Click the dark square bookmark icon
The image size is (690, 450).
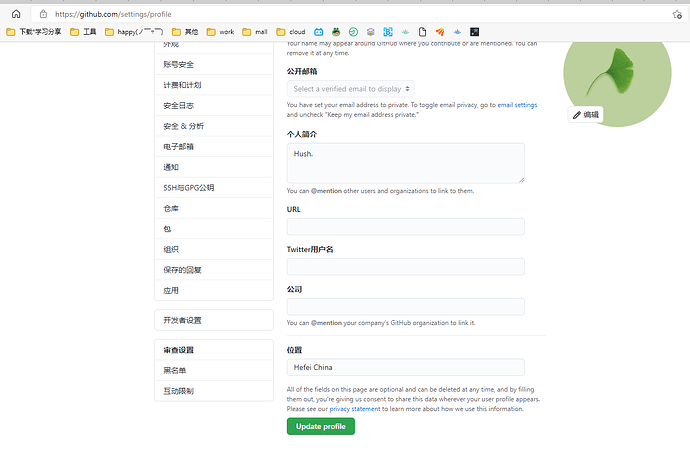(x=474, y=32)
